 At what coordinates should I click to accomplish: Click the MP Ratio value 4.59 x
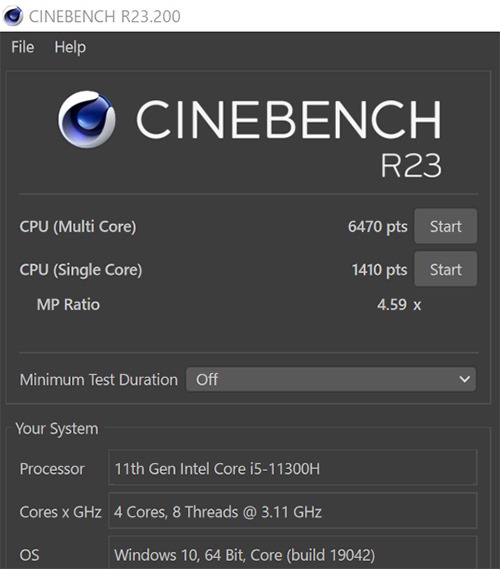[399, 304]
